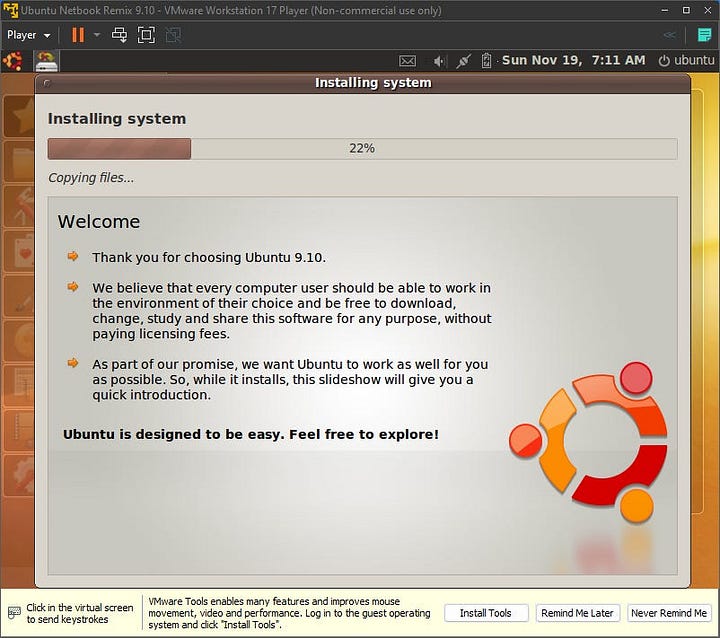
Task: Select the installer icon in Ubuntu panel
Action: tap(46, 62)
